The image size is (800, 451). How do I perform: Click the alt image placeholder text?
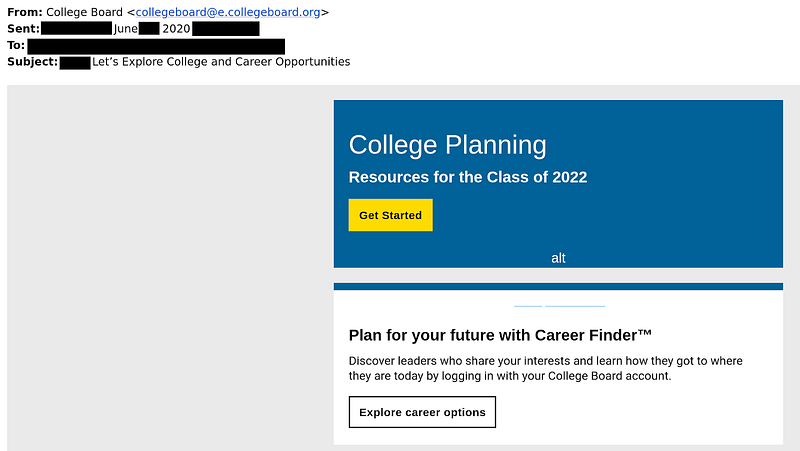tap(558, 258)
